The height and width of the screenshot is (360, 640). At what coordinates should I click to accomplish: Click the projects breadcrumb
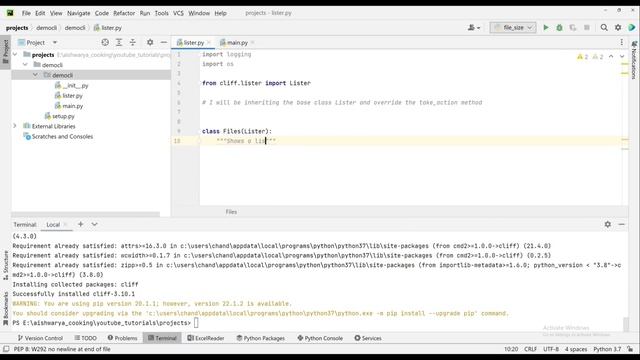[x=17, y=28]
